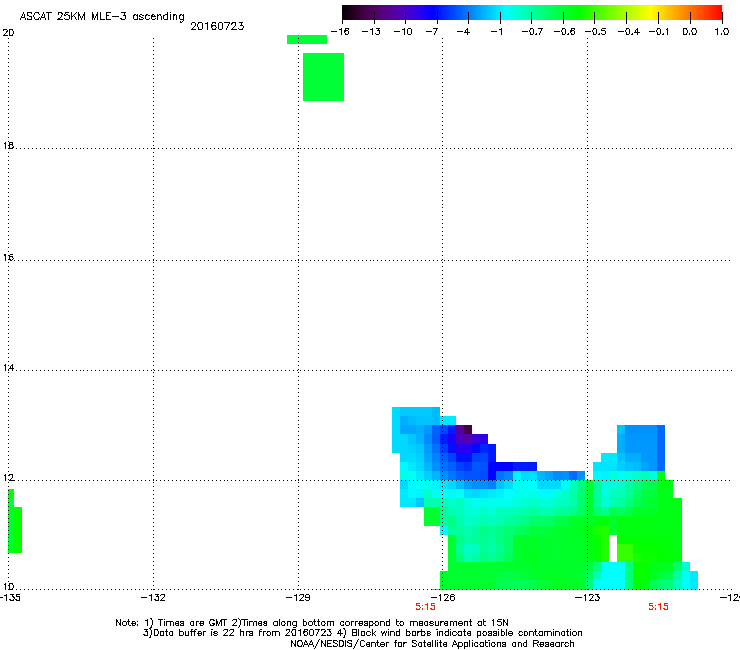Screen dimensions: 740x650
Task: Click the white gap inside the green data area
Action: tap(613, 548)
